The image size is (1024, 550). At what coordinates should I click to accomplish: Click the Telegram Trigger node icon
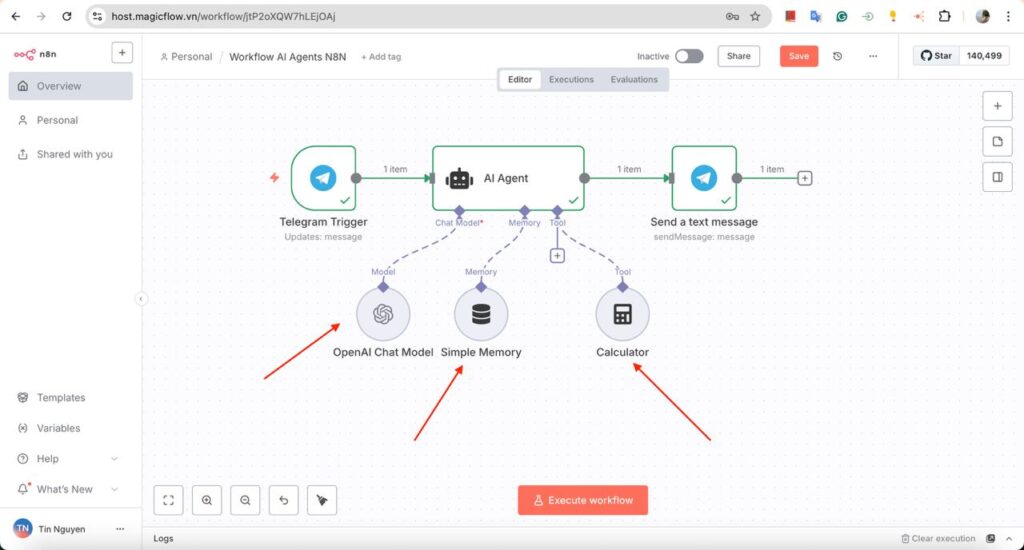pos(323,178)
